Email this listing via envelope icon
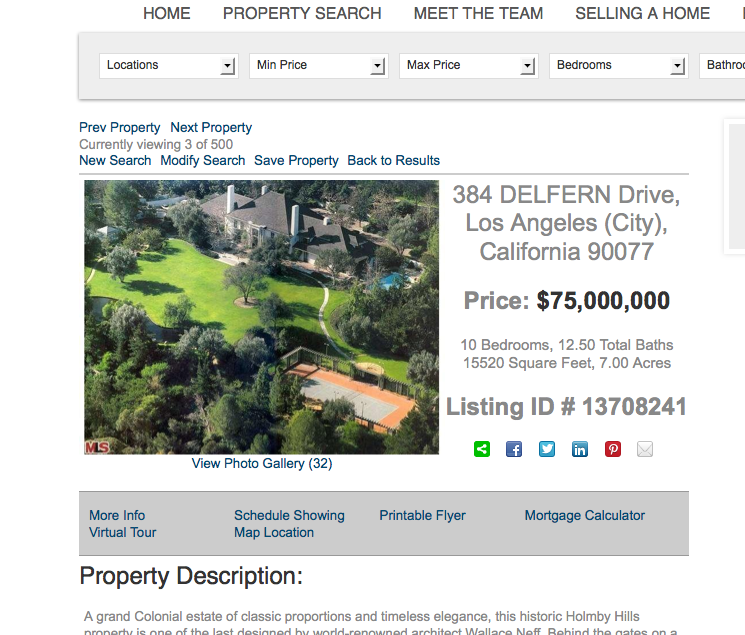745x635 pixels. 645,449
